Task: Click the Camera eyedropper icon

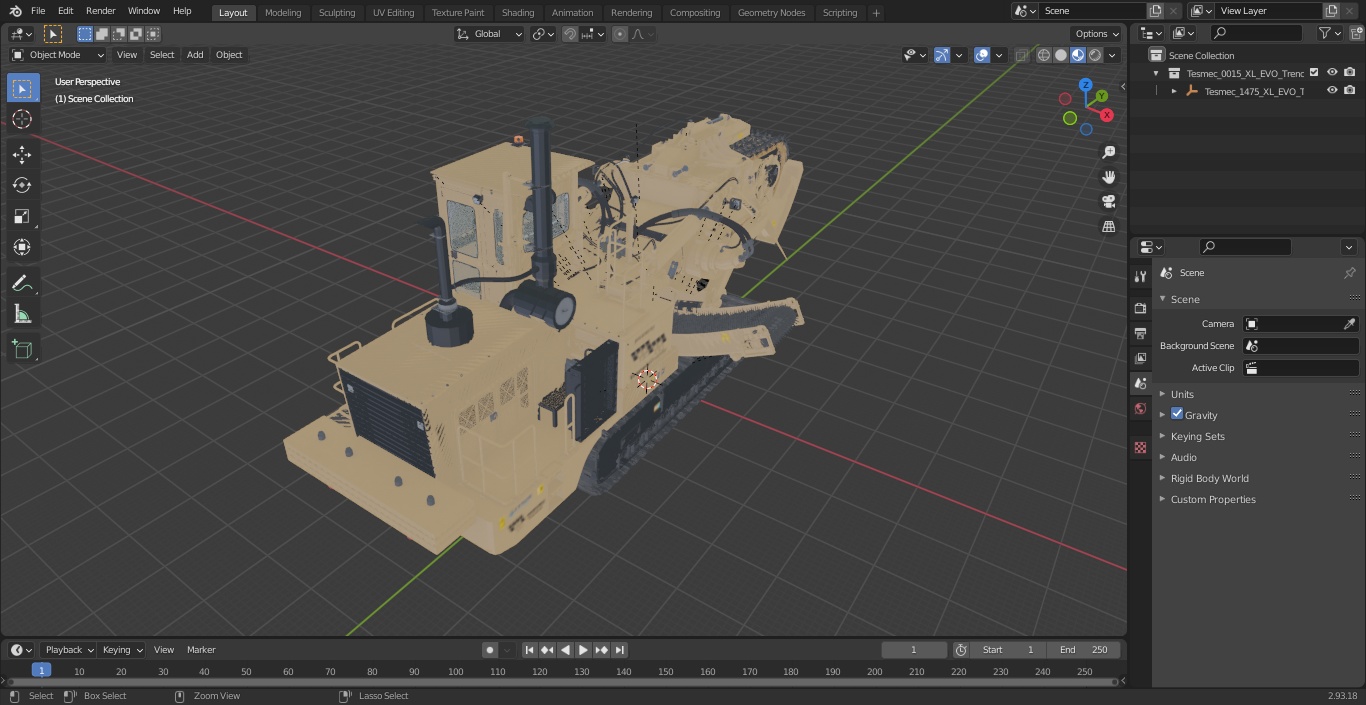Action: [x=1349, y=324]
